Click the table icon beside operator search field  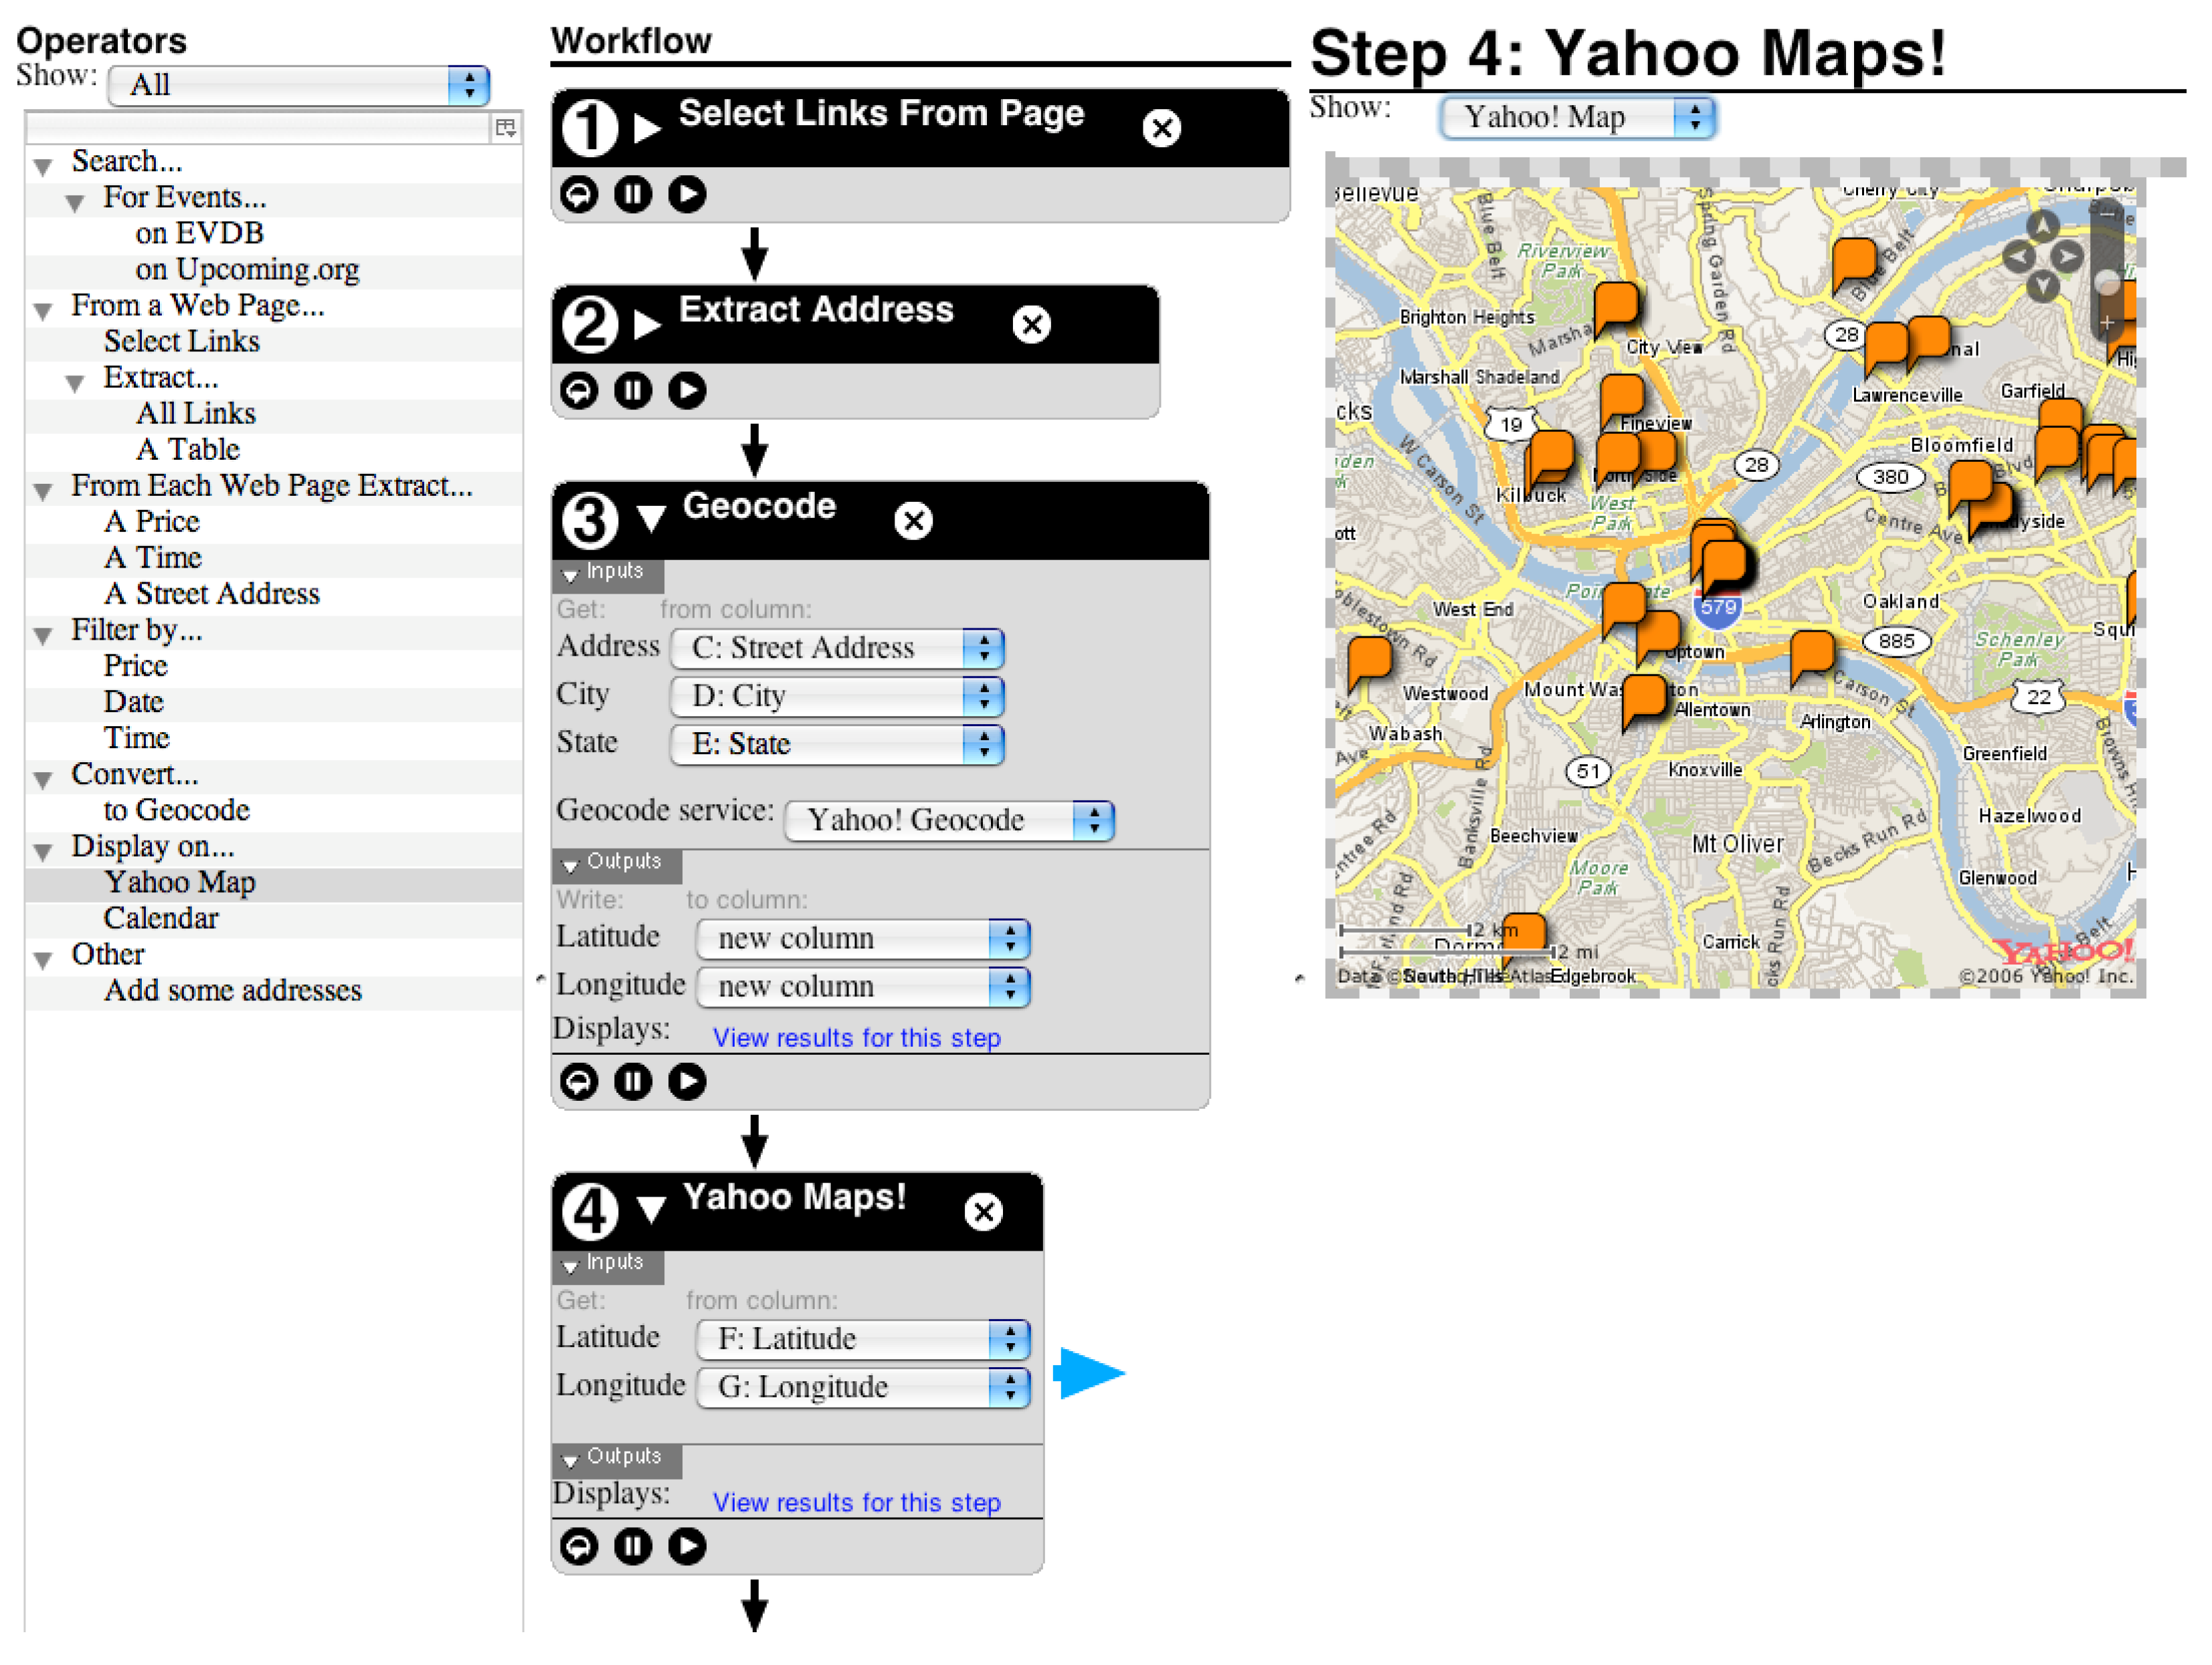click(506, 128)
